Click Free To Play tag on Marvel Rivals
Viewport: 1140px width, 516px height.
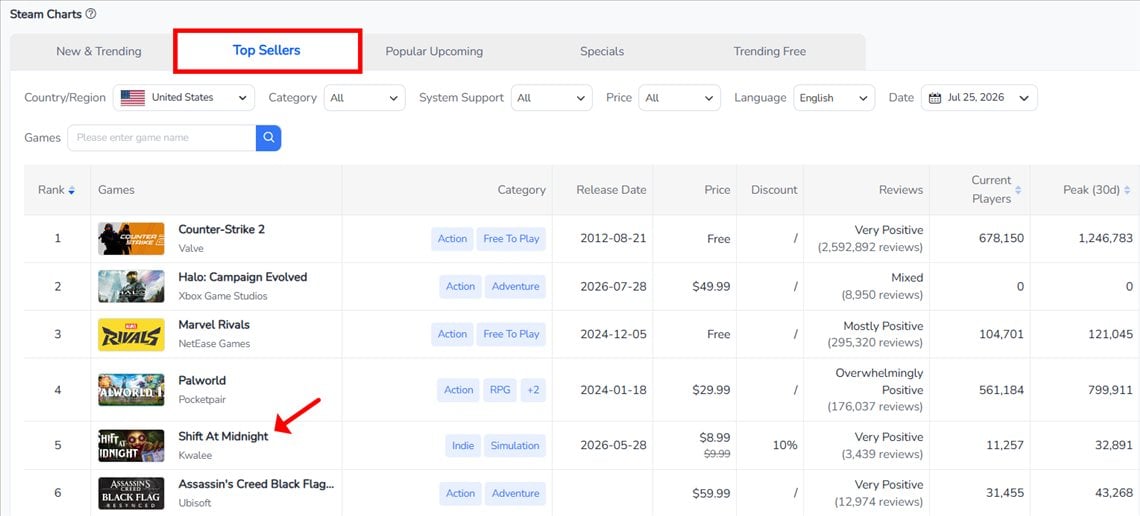point(511,334)
